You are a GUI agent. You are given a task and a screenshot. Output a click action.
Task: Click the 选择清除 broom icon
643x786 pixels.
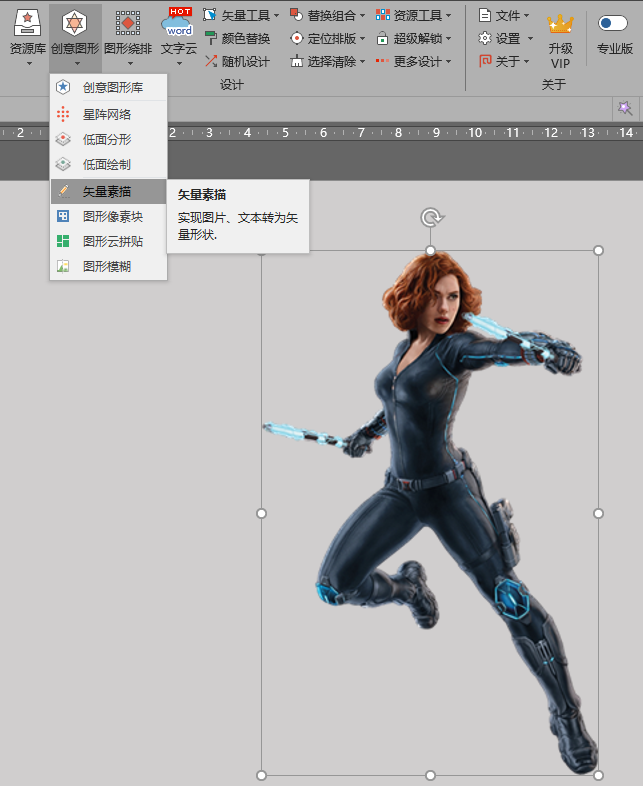tap(297, 61)
